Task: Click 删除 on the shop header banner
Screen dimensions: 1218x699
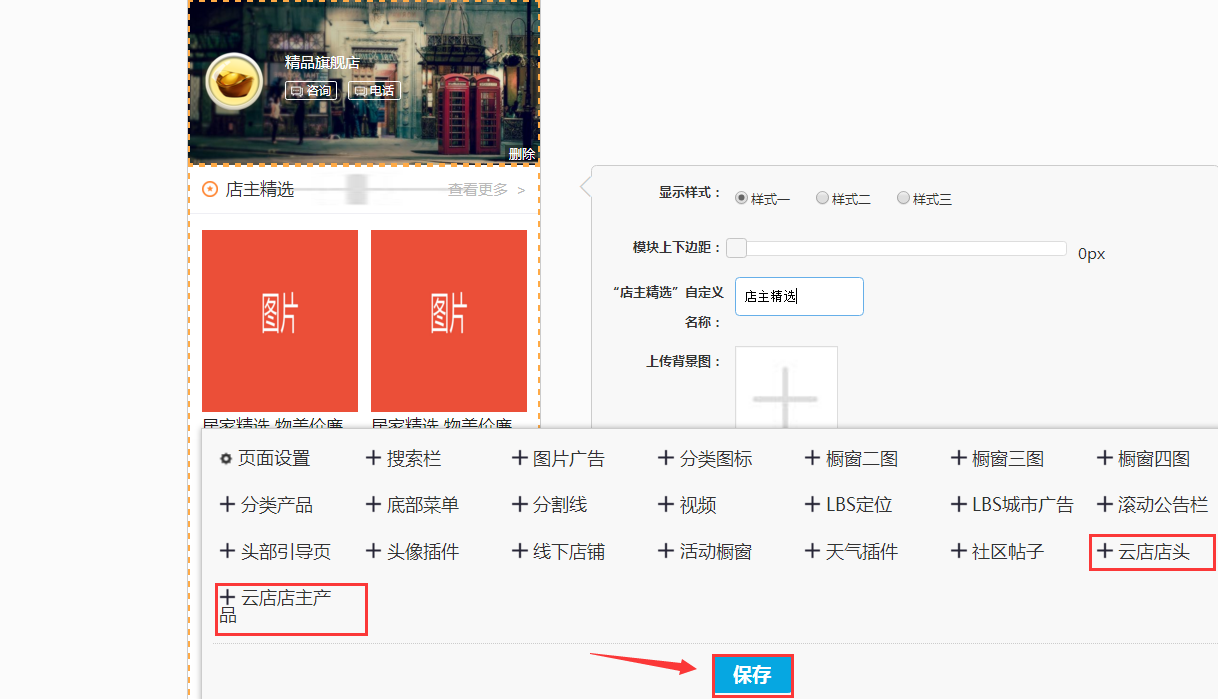Action: point(521,154)
